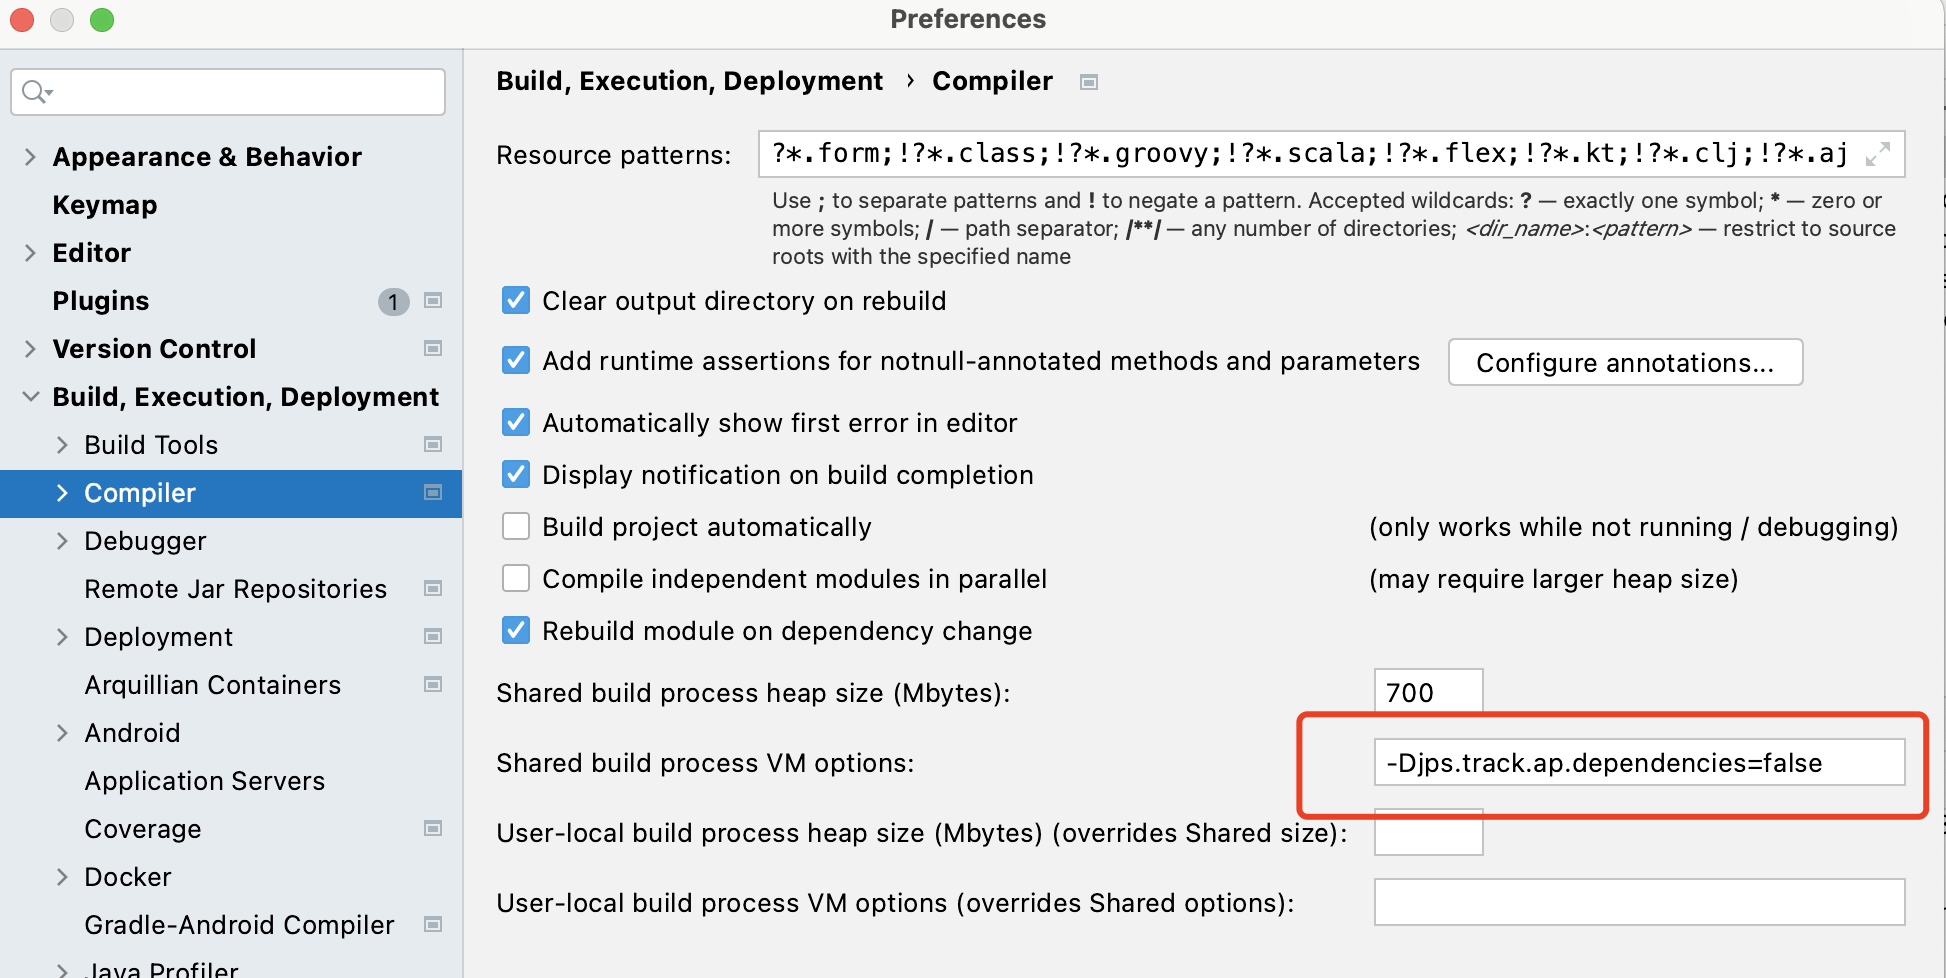Click the Shared build process heap size field
The image size is (1946, 978).
click(x=1427, y=692)
